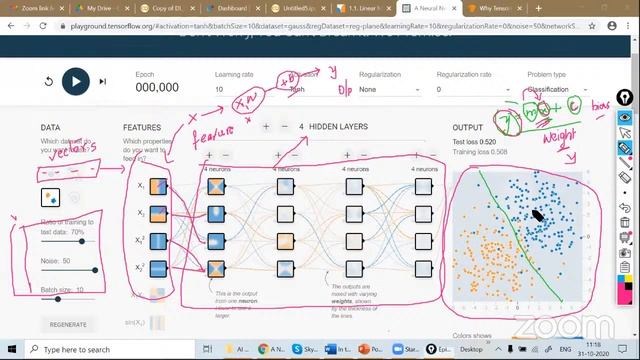Select the pen line tool in annotation toolbar
The height and width of the screenshot is (360, 640).
point(624,163)
